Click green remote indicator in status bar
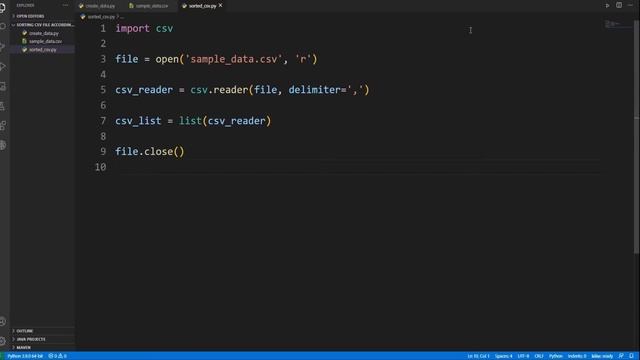The width and height of the screenshot is (640, 360). point(2,356)
